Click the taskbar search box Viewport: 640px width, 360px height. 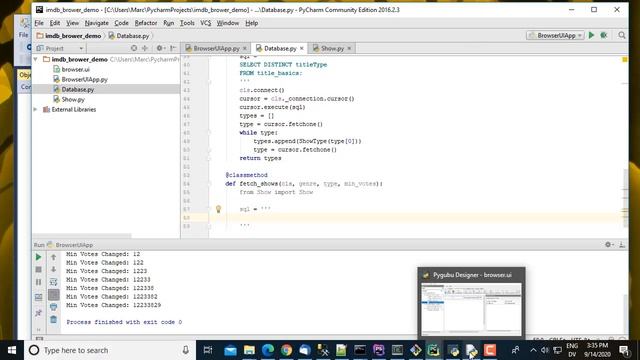pos(110,350)
